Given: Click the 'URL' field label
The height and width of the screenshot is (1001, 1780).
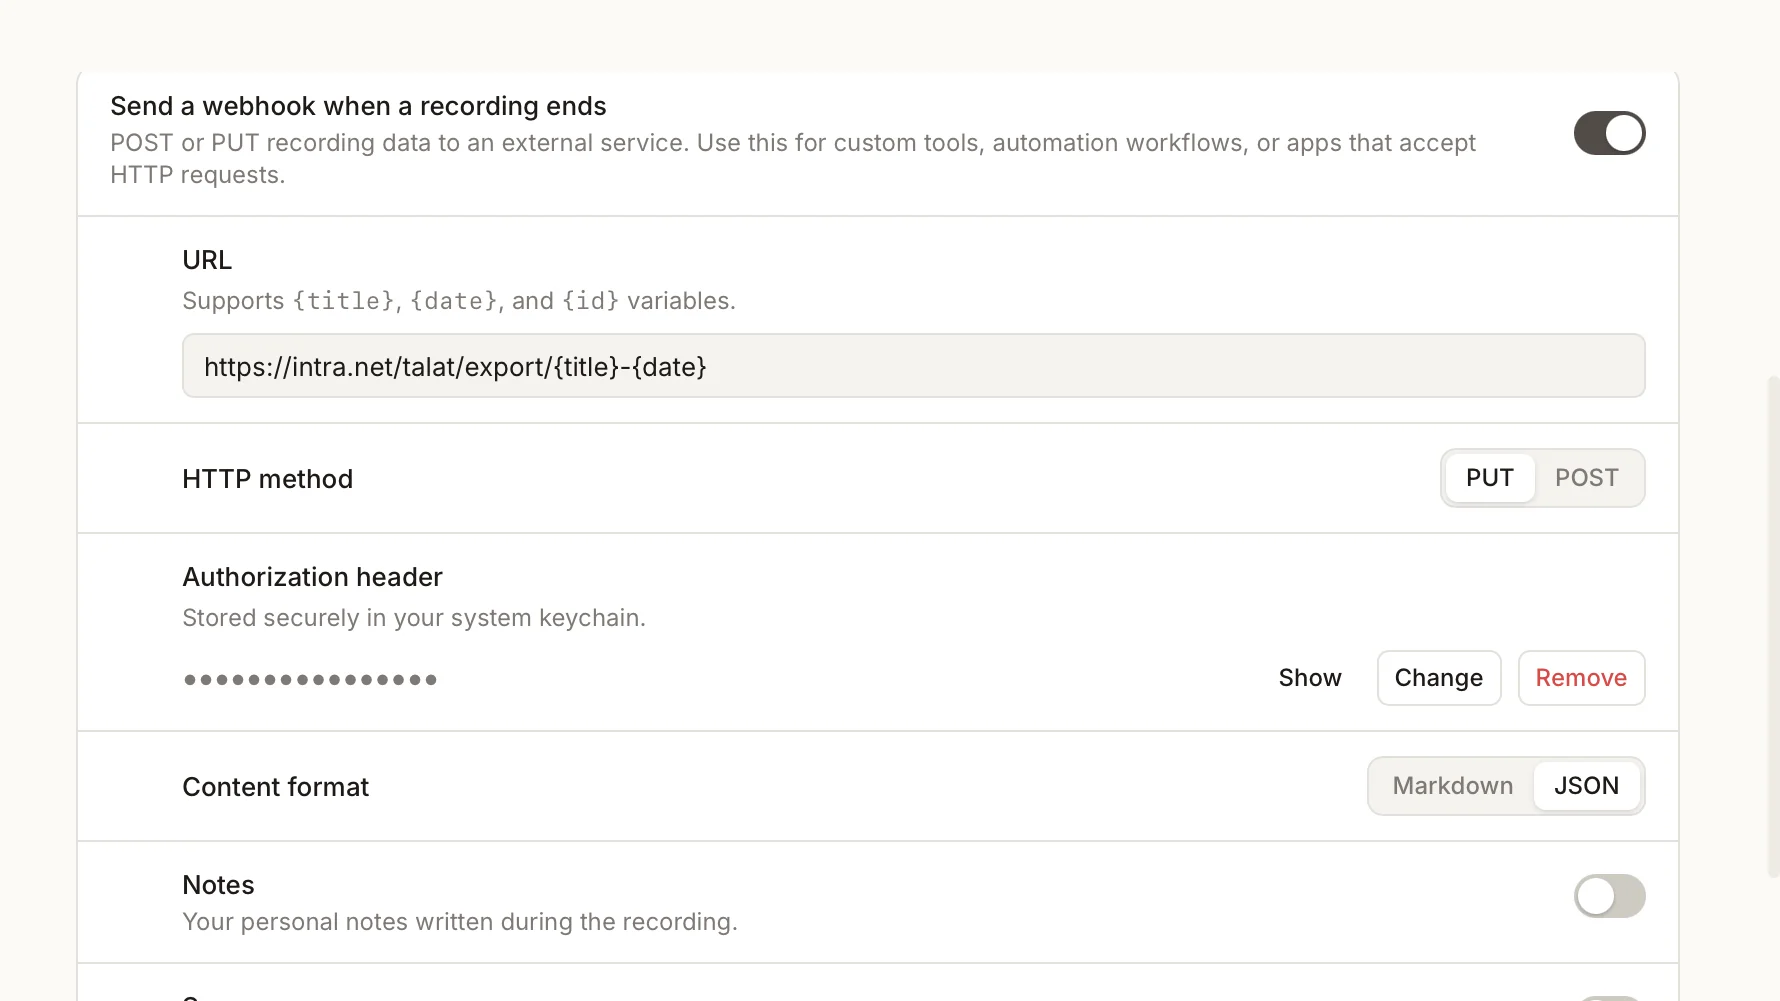Looking at the screenshot, I should coord(207,260).
